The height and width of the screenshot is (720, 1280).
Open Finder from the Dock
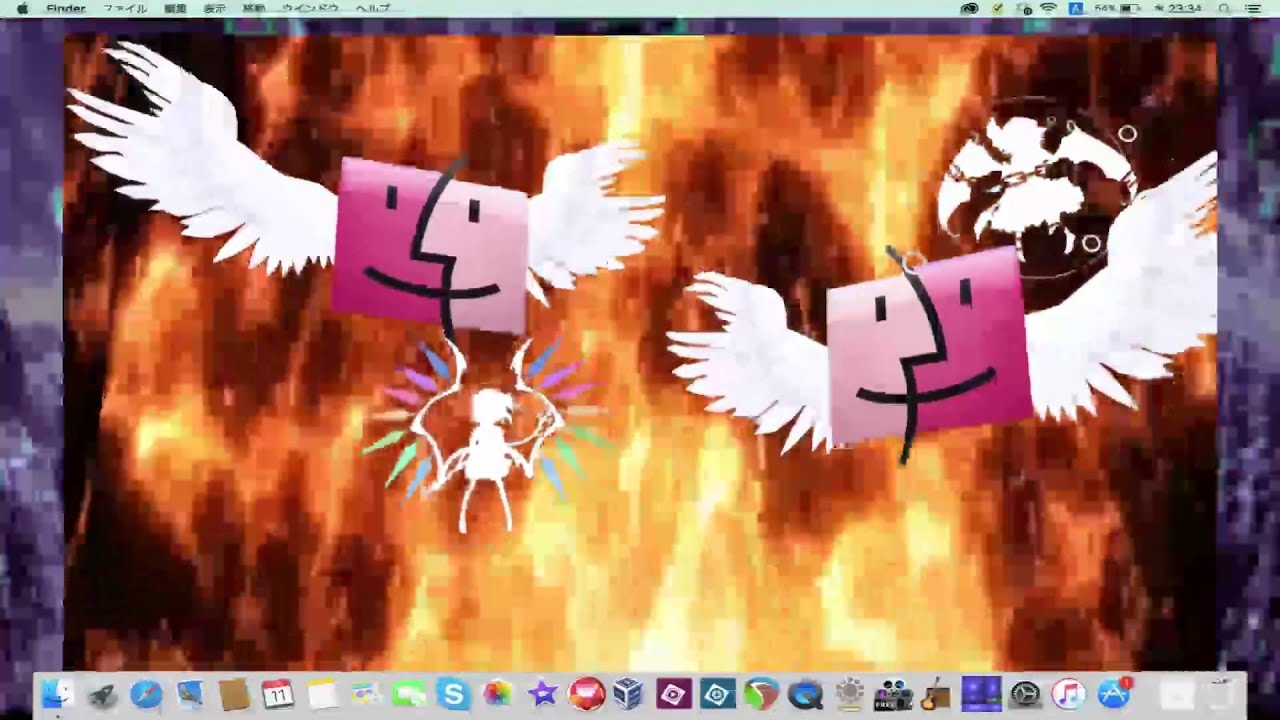click(x=58, y=694)
